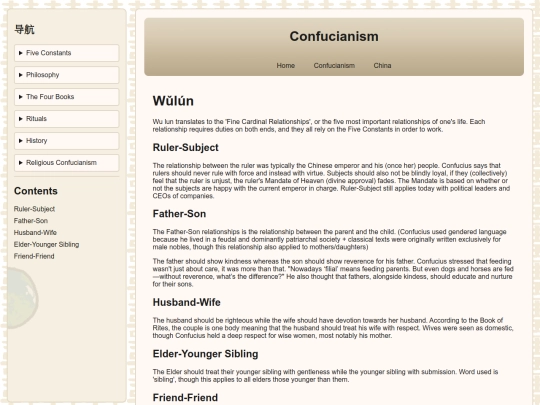Click the decorative green circle image
The height and width of the screenshot is (405, 540).
23,298
